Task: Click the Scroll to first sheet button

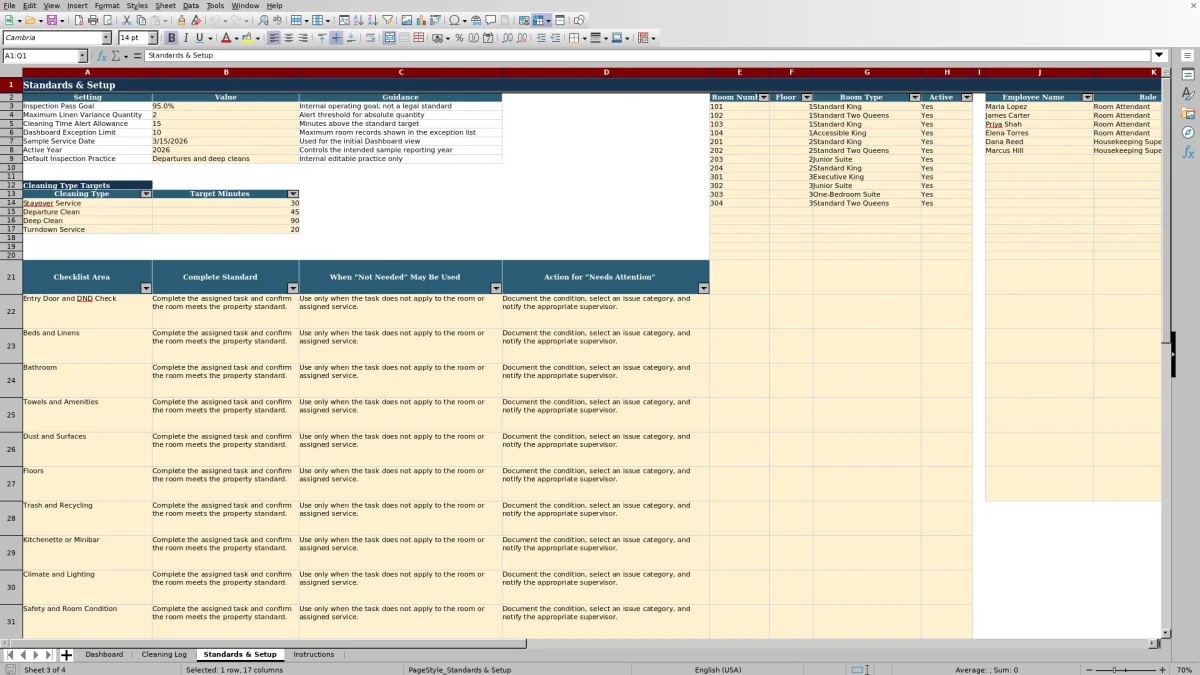Action: point(9,655)
